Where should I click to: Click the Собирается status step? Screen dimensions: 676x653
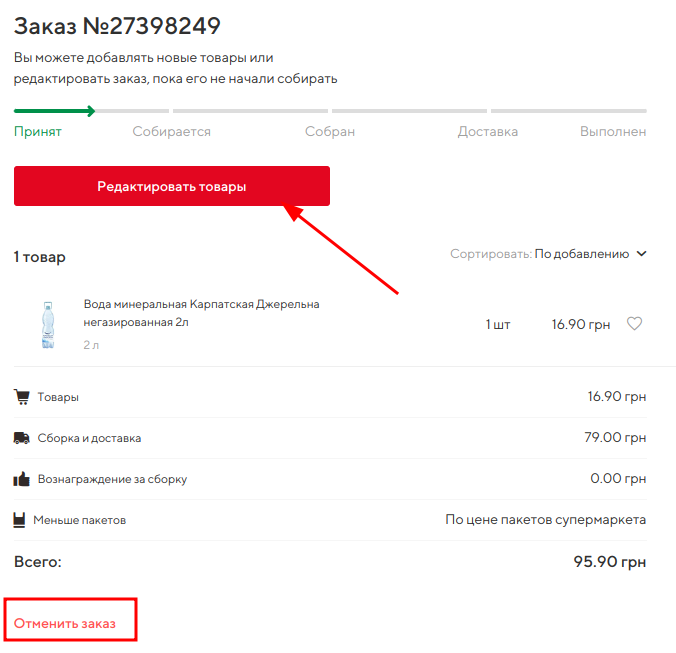[x=172, y=132]
